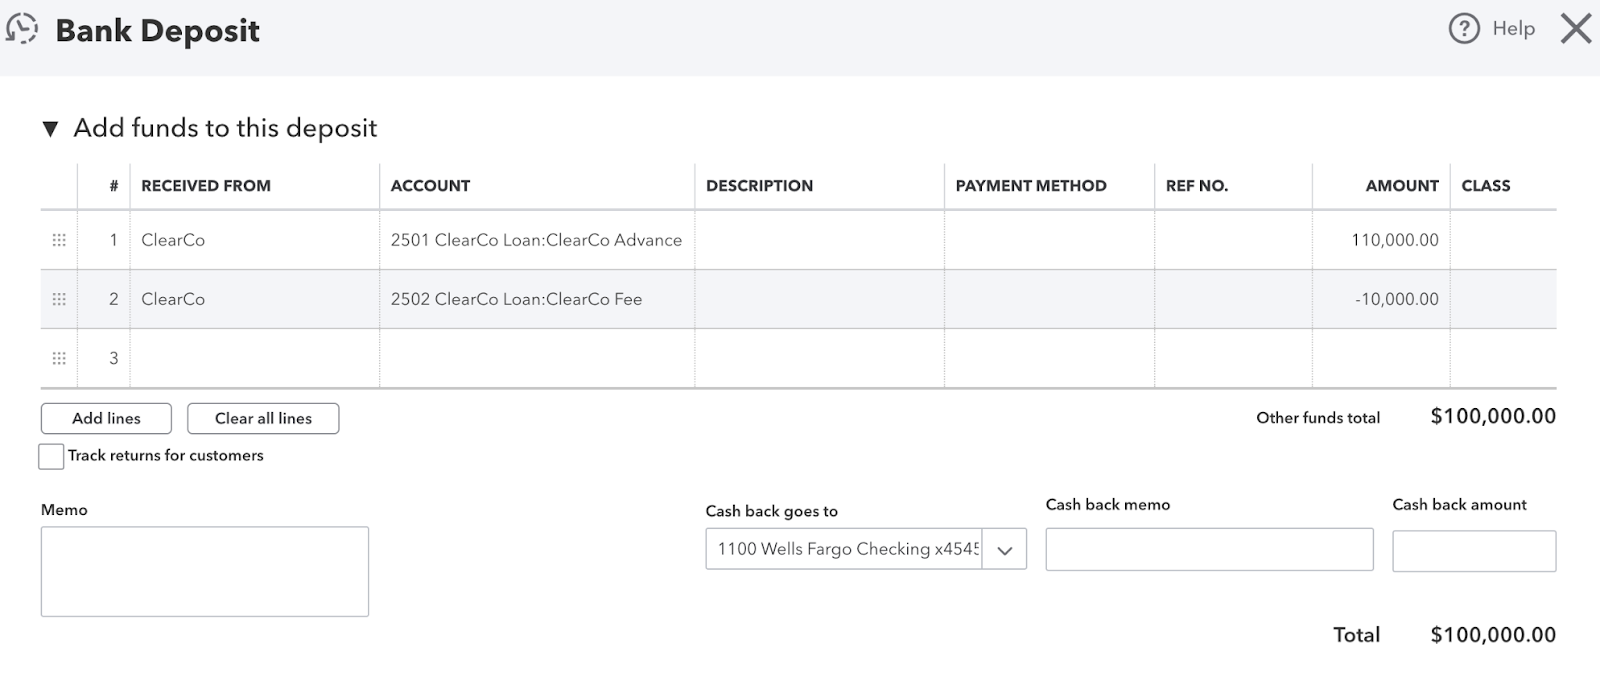Click the empty Account cell in row 3

(537, 358)
